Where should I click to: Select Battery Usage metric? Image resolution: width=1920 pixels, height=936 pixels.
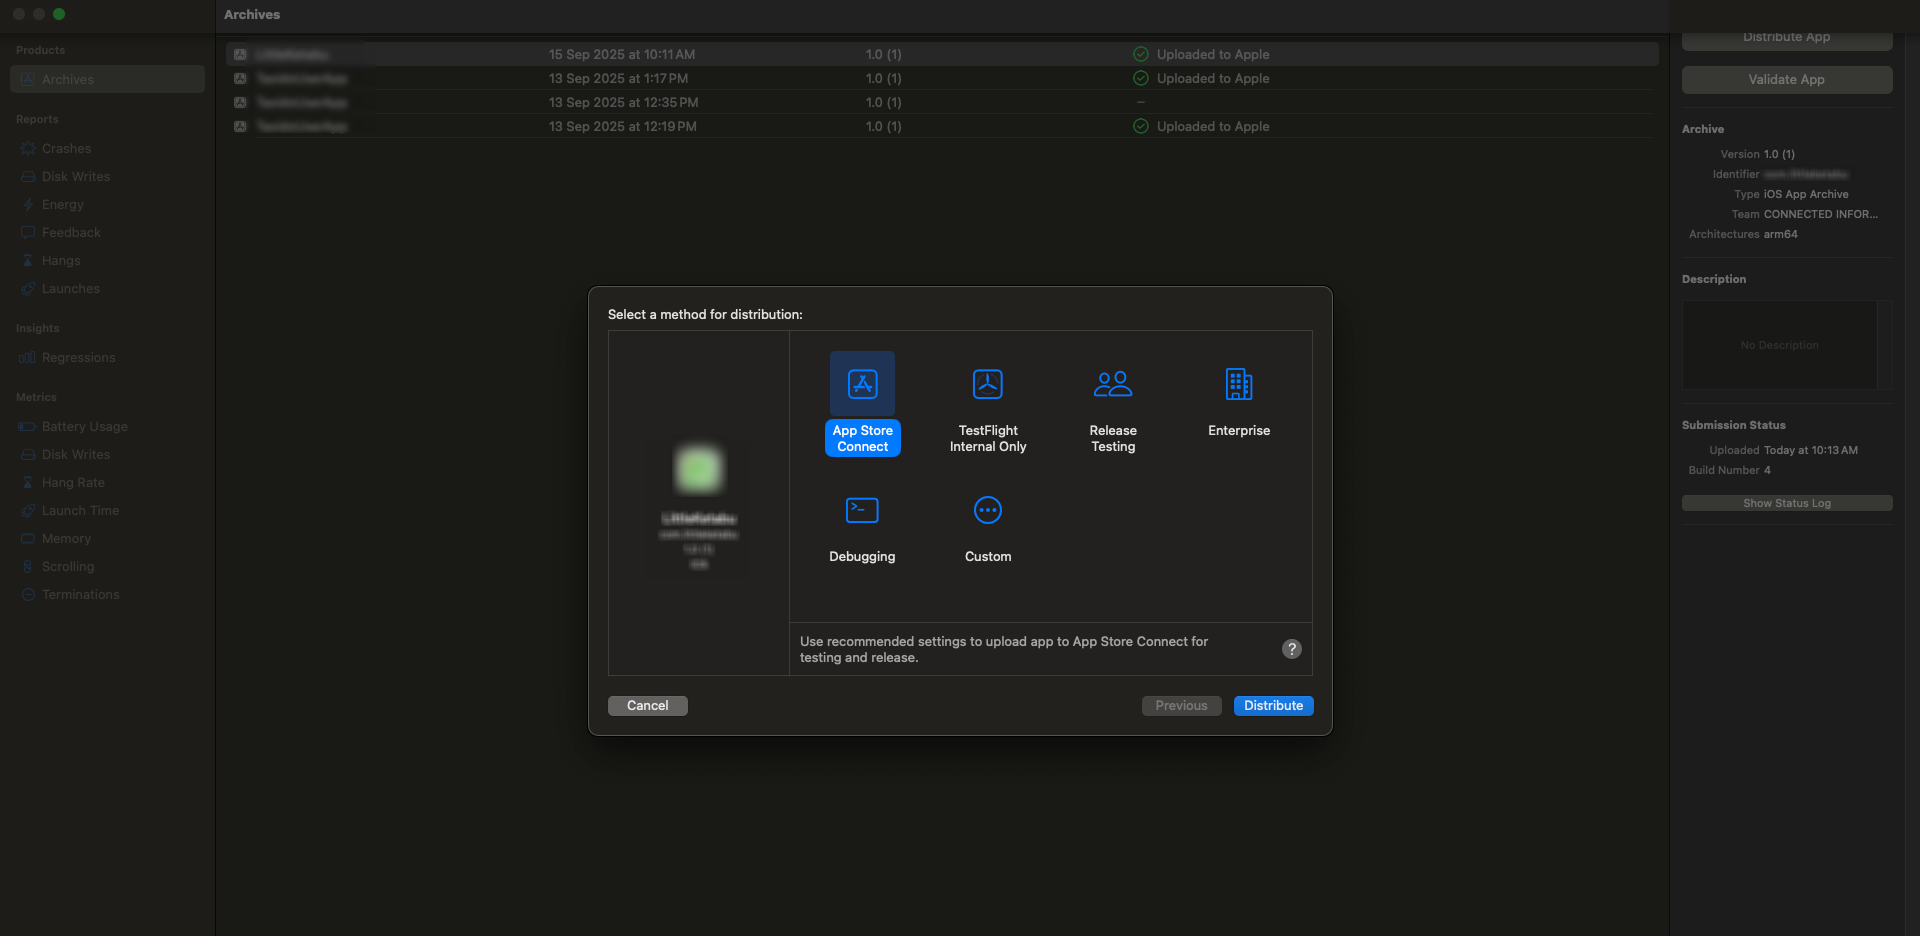point(84,427)
